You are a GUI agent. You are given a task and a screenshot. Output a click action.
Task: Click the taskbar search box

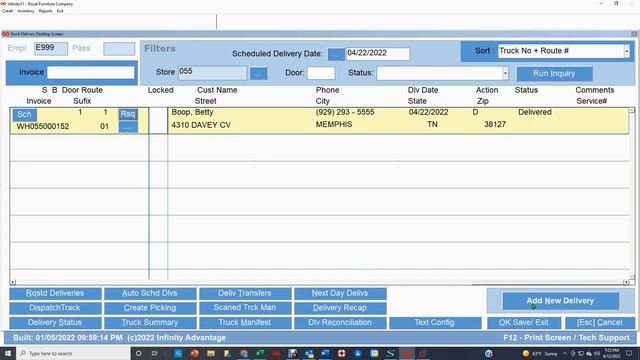[73, 353]
